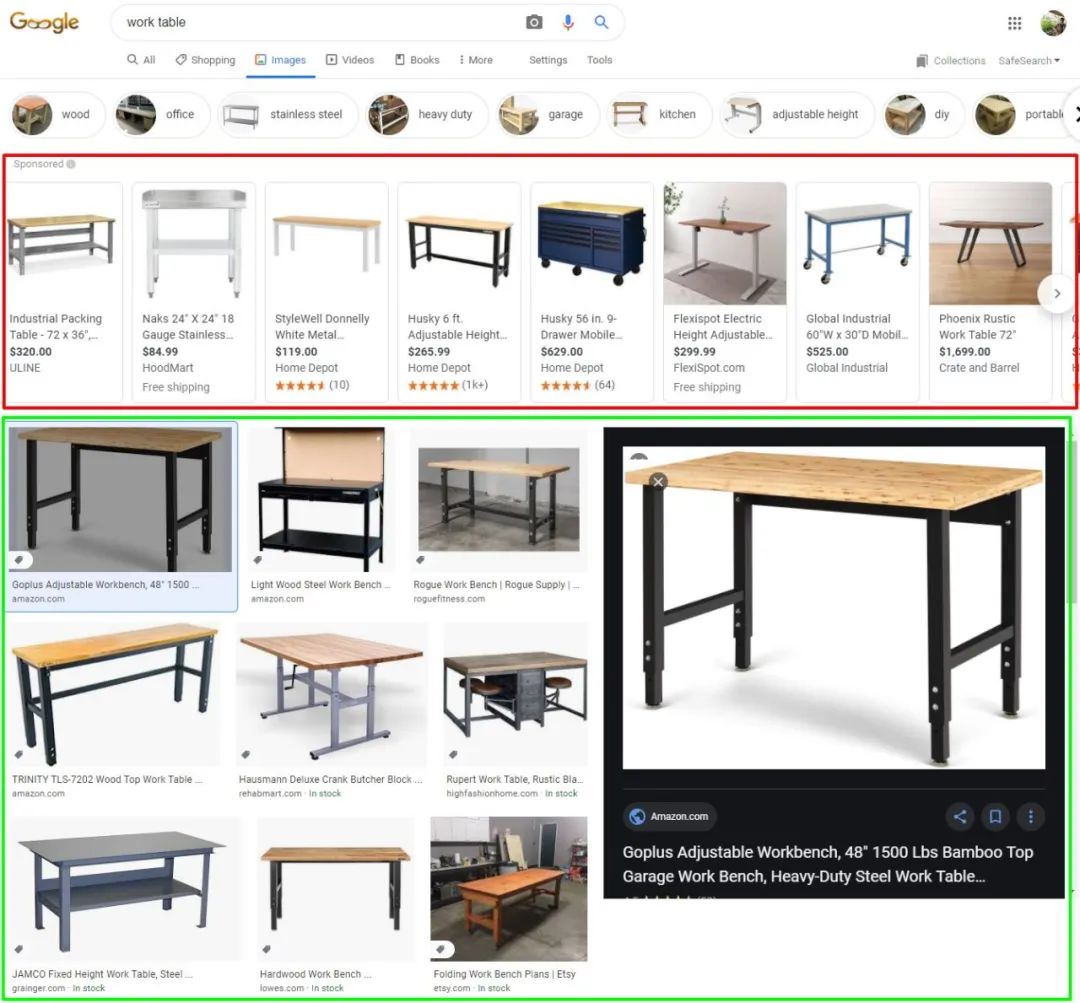Click highfashionhome.com source link
Screen dimensions: 1080x1003
492,794
